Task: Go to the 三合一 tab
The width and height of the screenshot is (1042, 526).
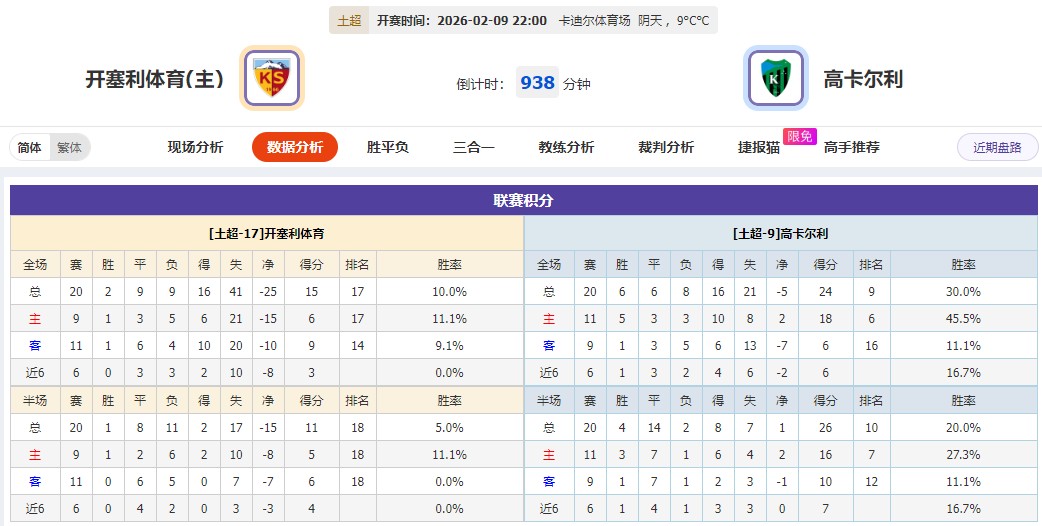Action: (474, 147)
